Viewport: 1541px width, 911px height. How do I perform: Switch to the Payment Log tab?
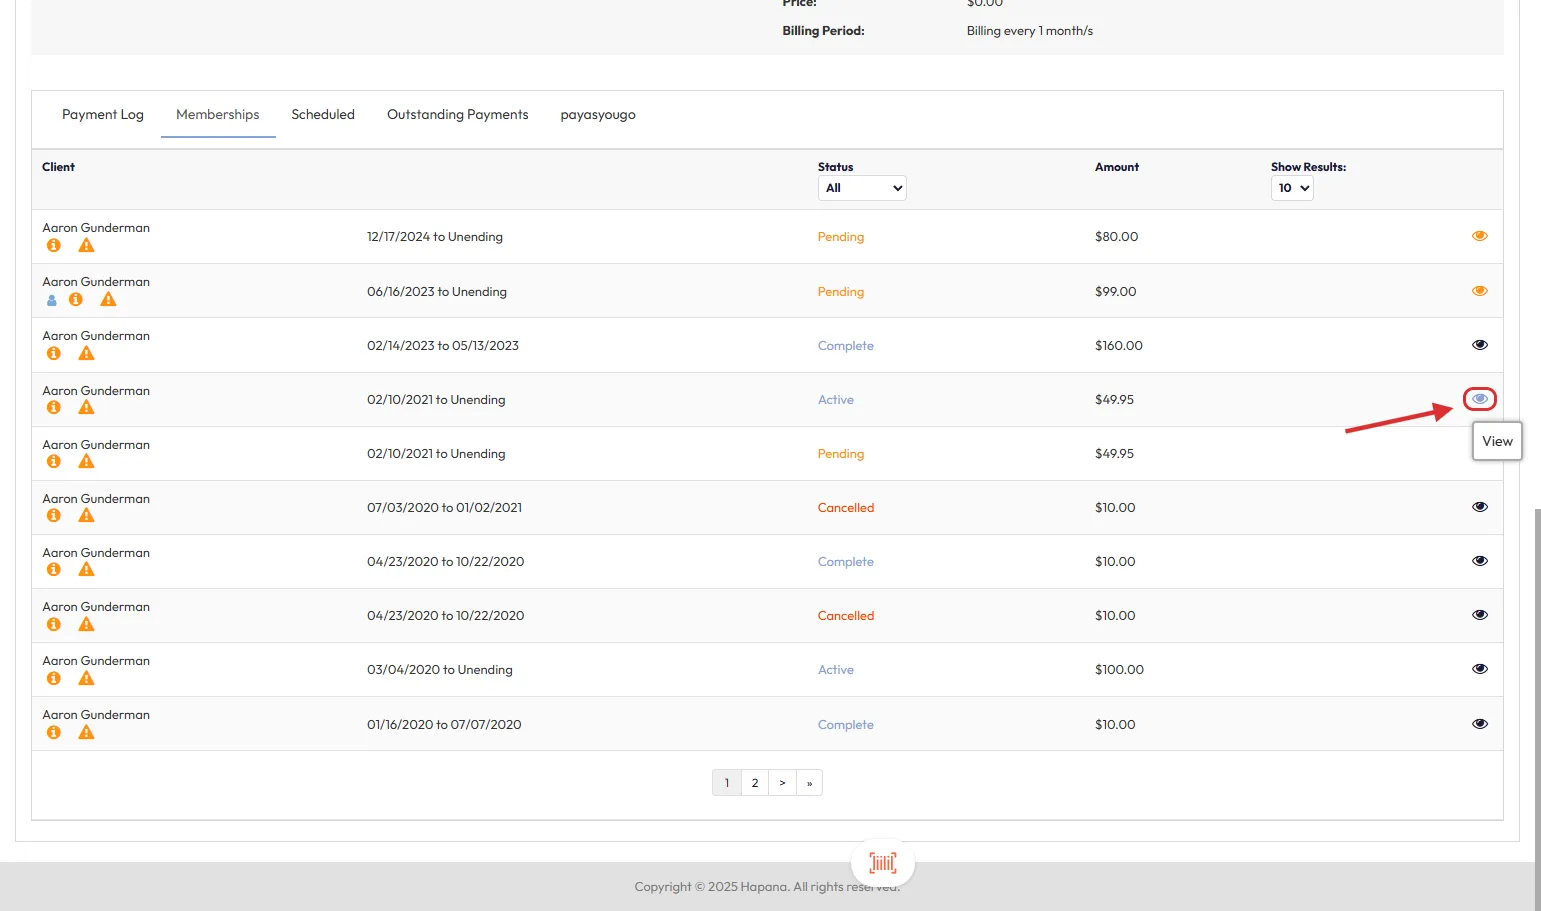point(103,115)
